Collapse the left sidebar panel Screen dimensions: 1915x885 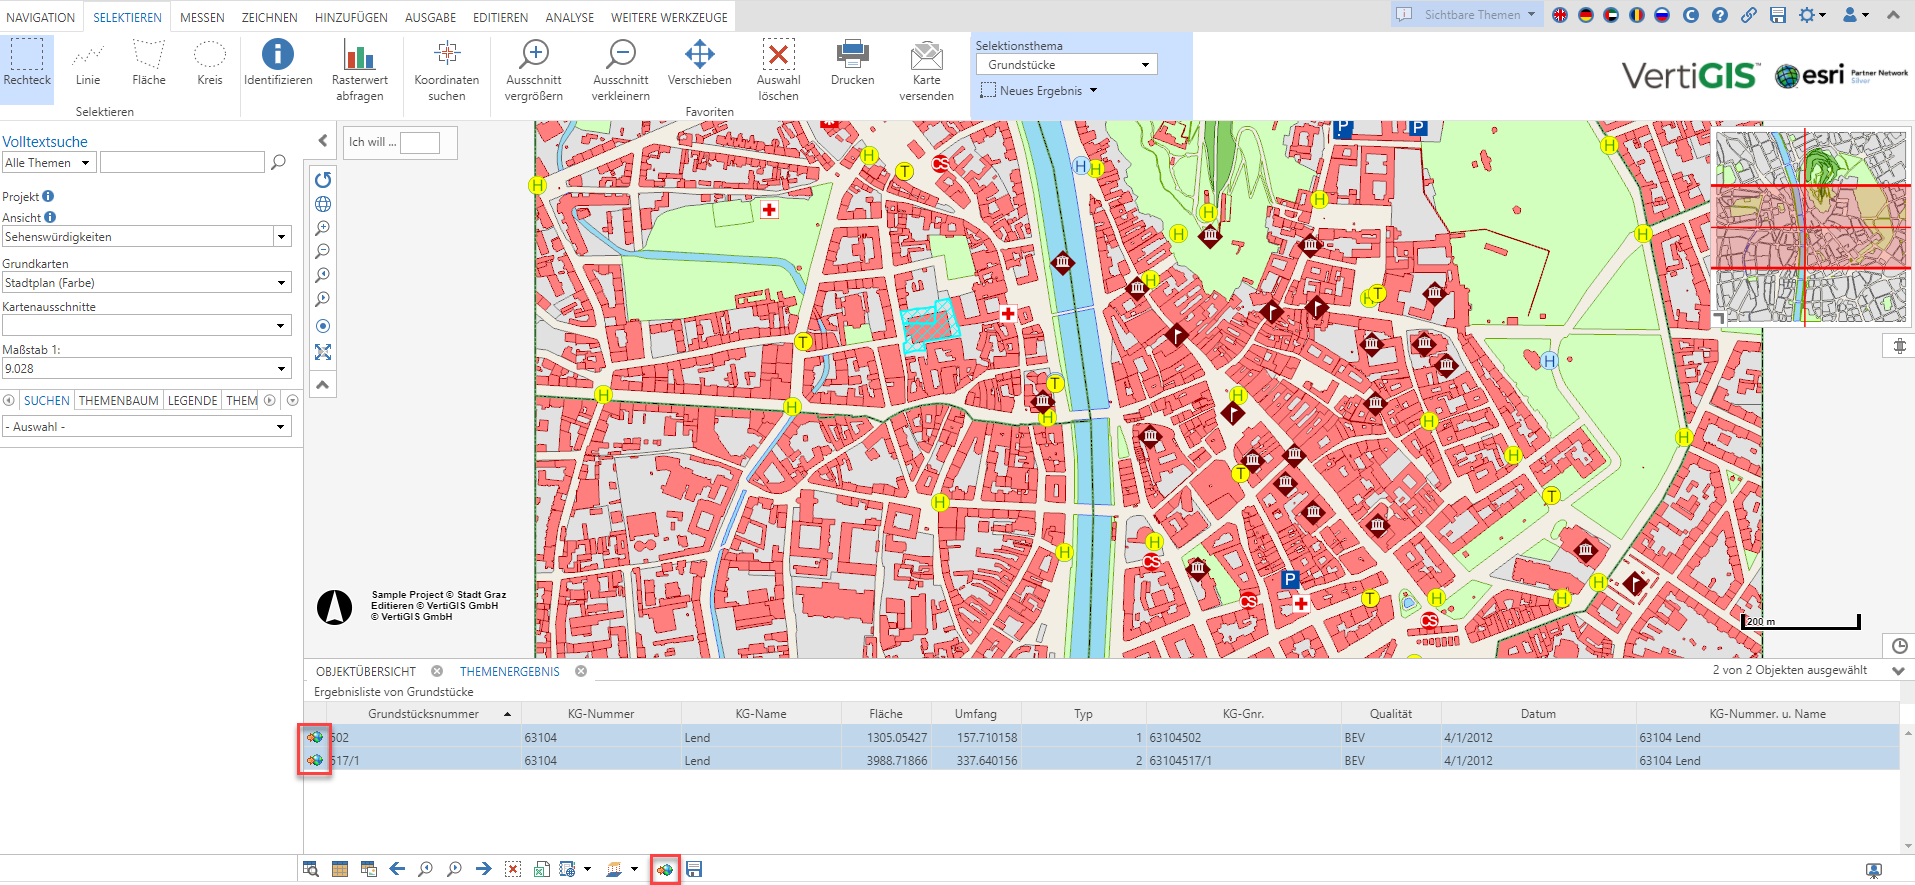pyautogui.click(x=322, y=141)
